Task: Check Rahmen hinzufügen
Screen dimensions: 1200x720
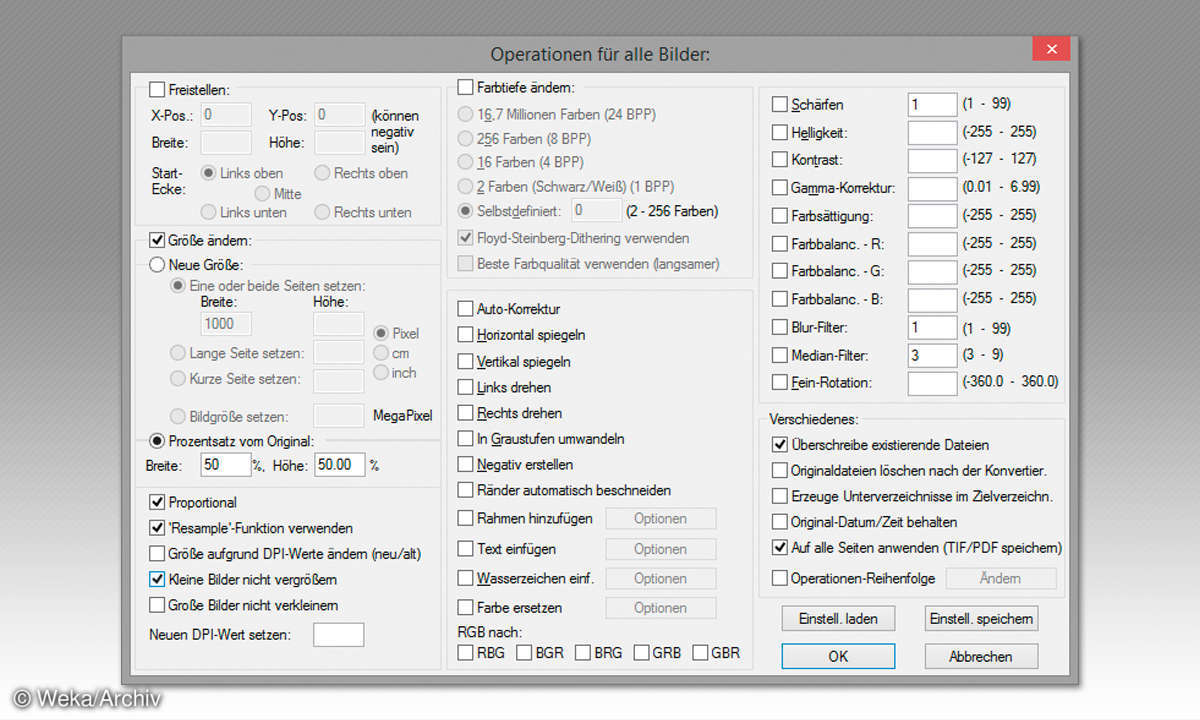Action: pos(465,518)
